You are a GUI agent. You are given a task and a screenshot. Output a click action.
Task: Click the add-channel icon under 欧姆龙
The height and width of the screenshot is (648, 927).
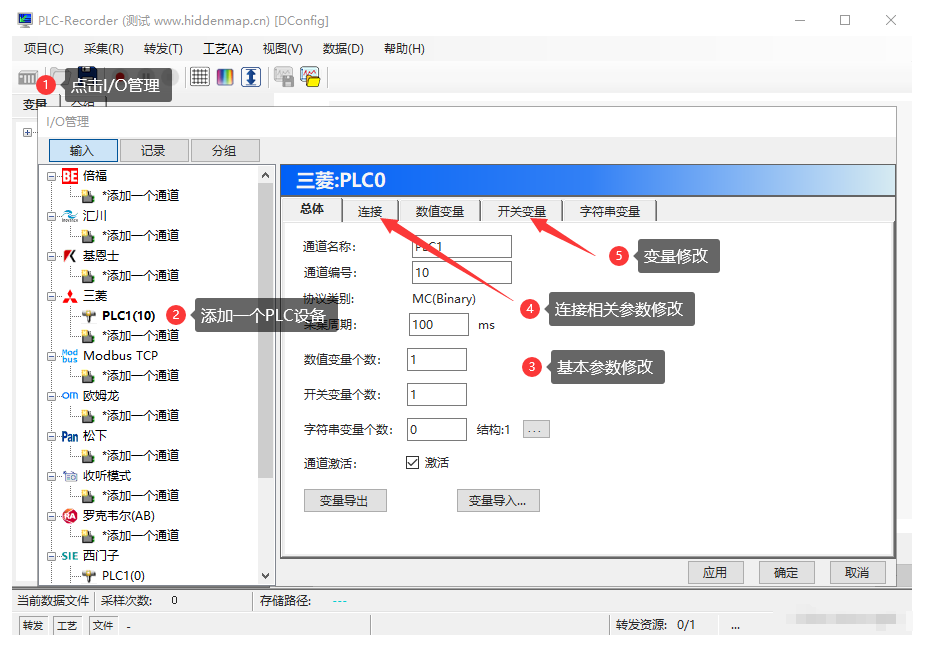[x=87, y=416]
